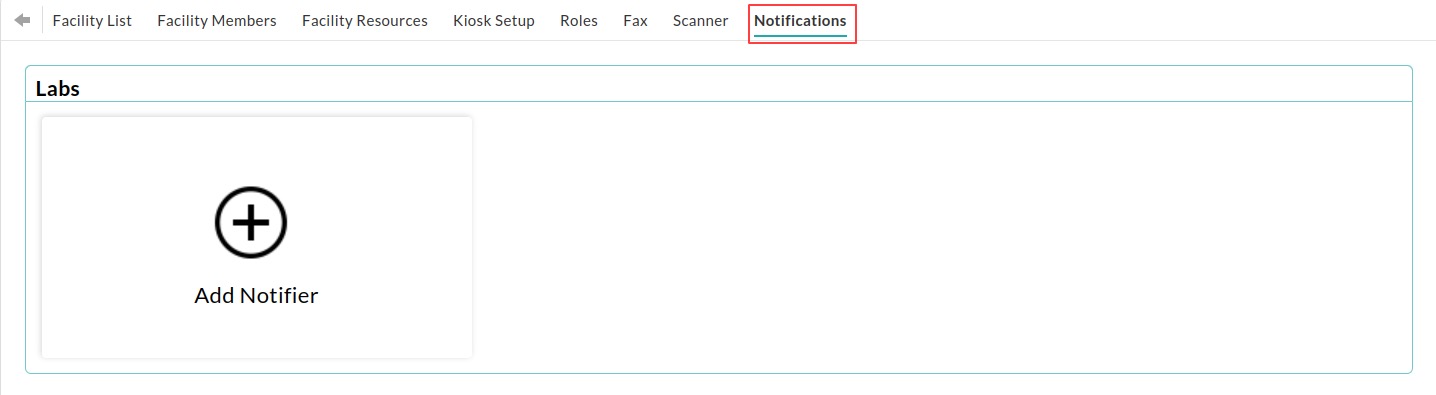Select the Roles tab

pos(579,21)
